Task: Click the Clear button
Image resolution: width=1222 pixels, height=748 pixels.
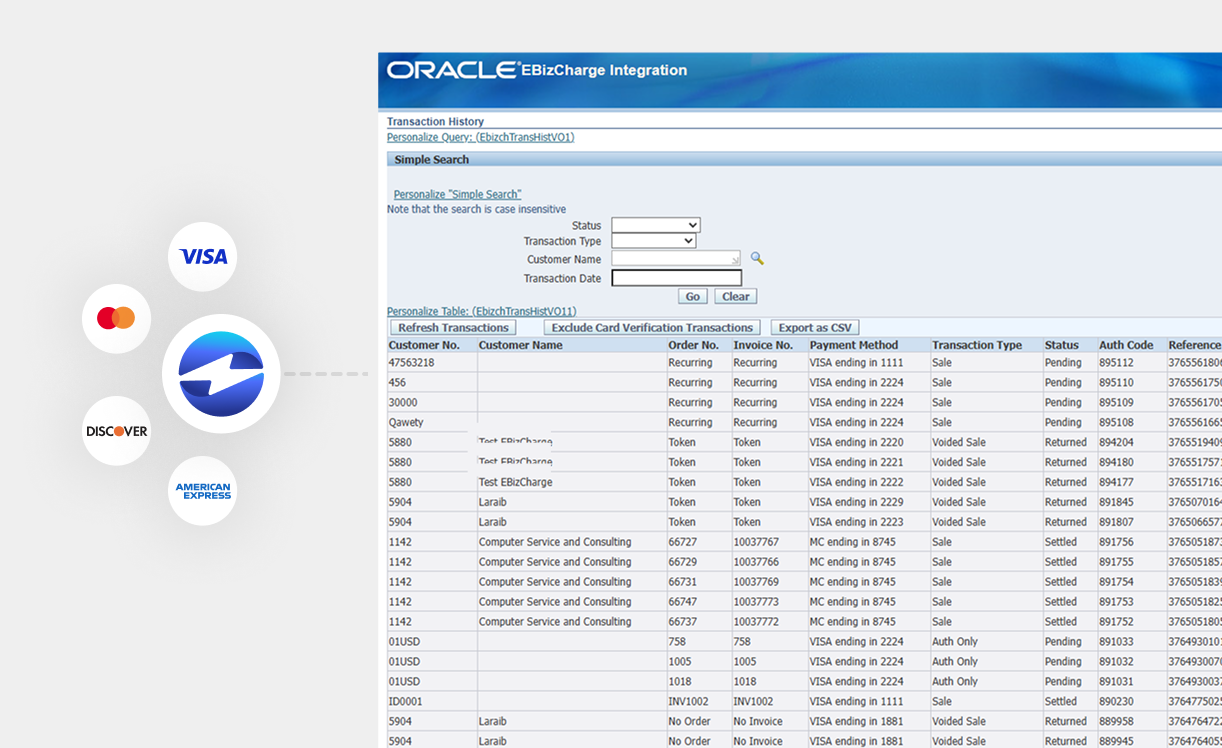Action: point(736,297)
